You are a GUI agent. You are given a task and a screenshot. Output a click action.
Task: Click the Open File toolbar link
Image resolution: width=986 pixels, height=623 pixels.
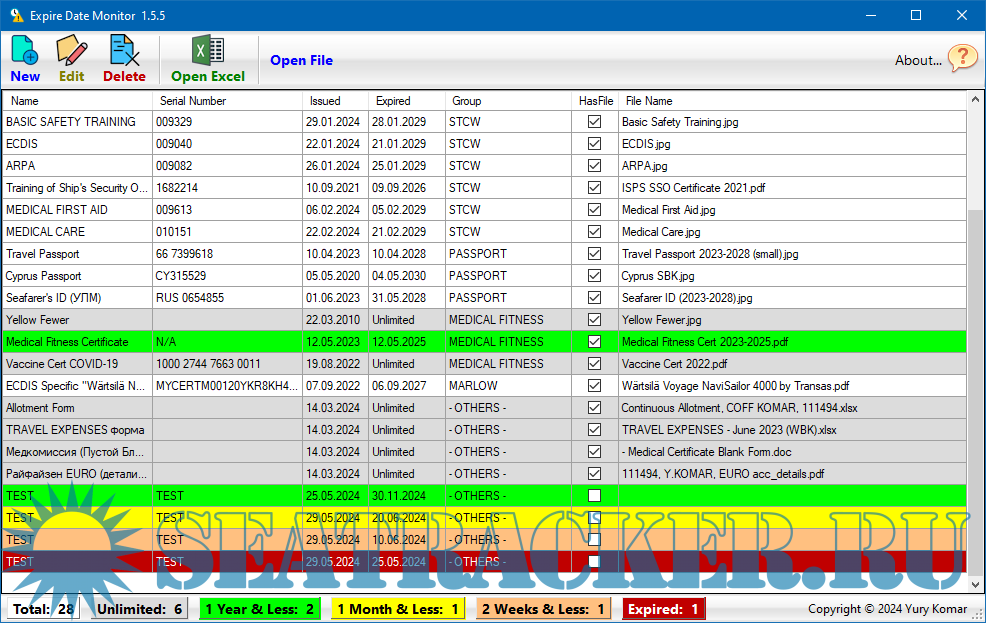[301, 61]
